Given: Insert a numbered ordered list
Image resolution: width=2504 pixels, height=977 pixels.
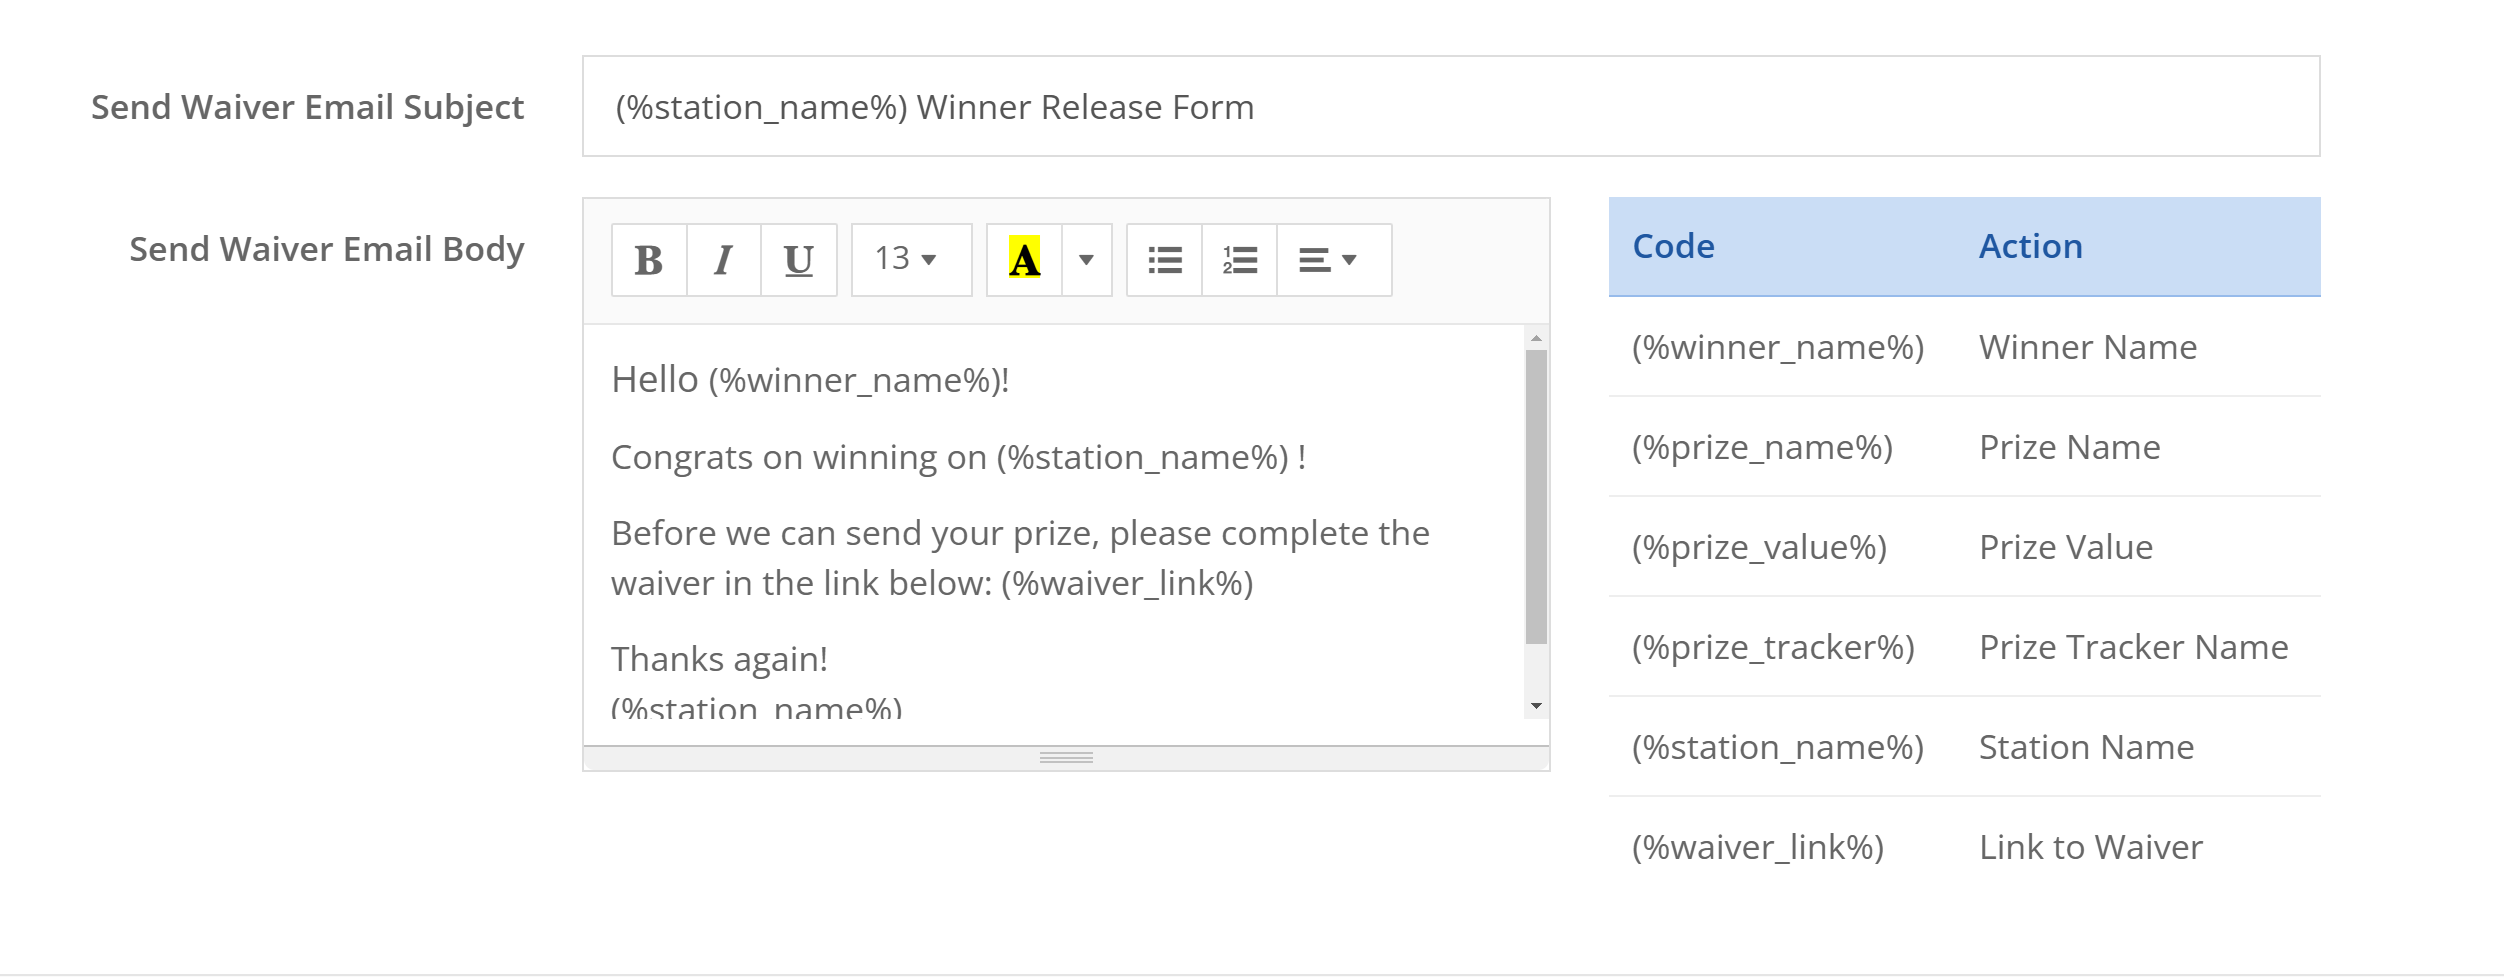Looking at the screenshot, I should coord(1239,260).
